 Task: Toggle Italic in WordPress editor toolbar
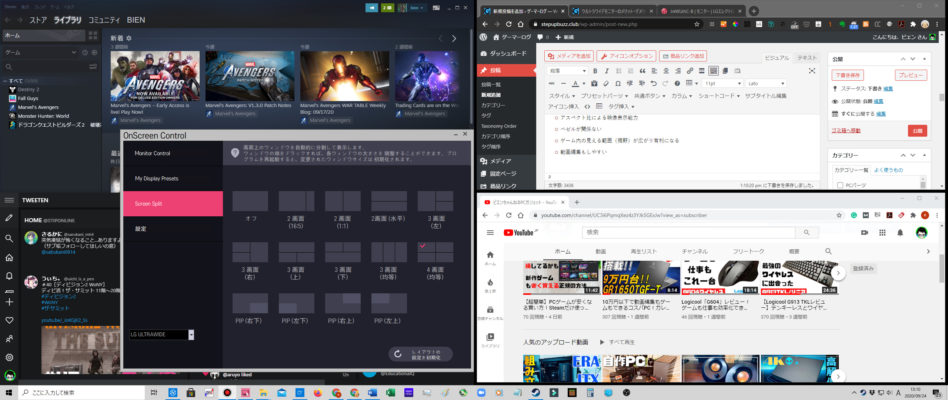(x=606, y=71)
